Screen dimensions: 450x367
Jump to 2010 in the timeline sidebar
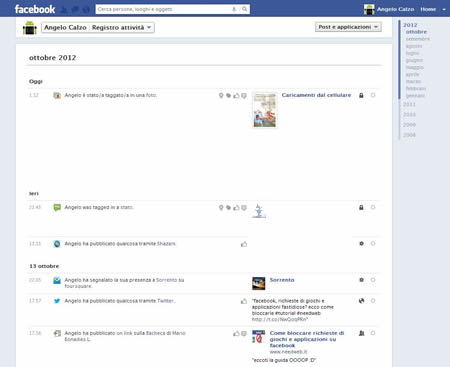[x=409, y=115]
